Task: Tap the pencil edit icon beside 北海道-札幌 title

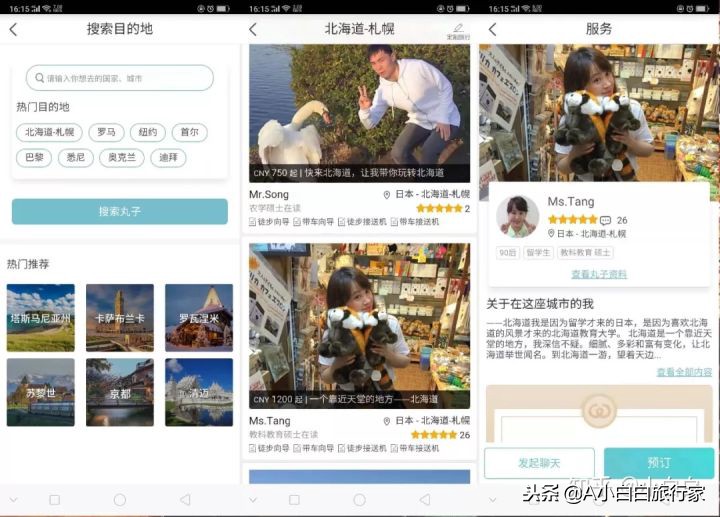Action: [458, 28]
